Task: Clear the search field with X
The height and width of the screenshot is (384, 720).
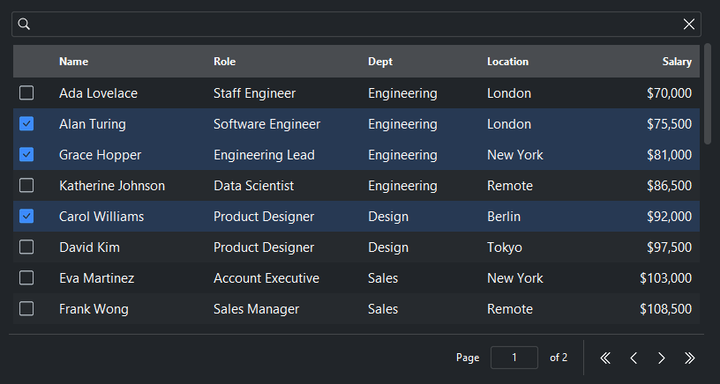Action: pos(689,24)
